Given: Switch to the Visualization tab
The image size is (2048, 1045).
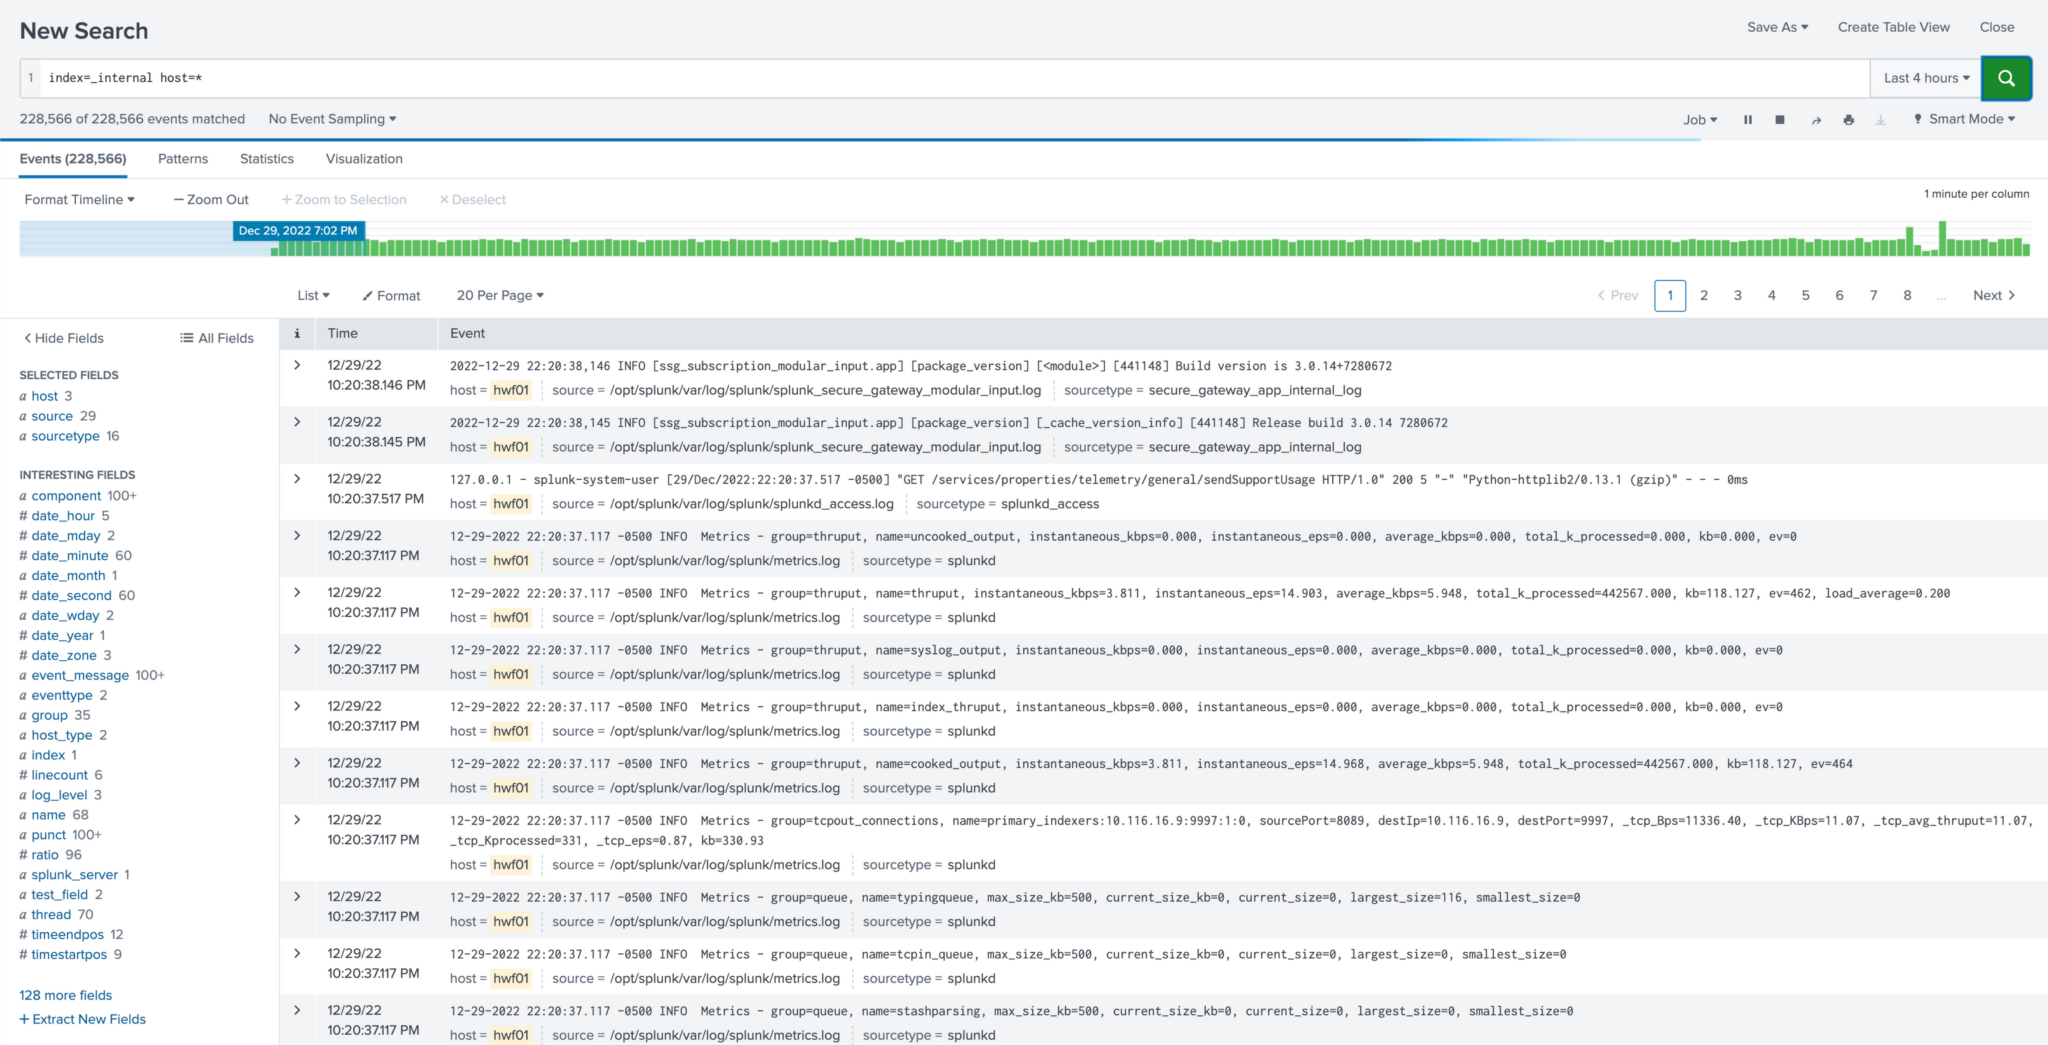Looking at the screenshot, I should coord(363,158).
